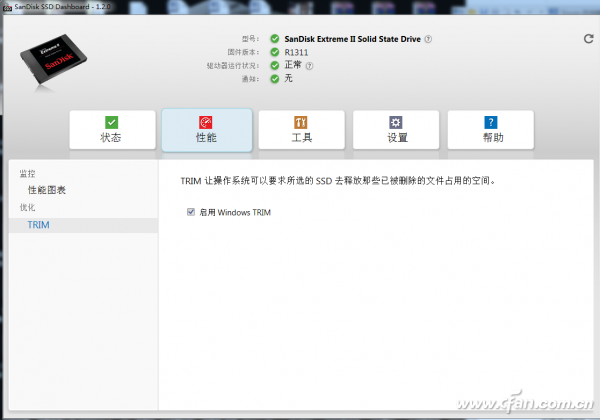Open the 状态 (Status) tab

click(112, 130)
